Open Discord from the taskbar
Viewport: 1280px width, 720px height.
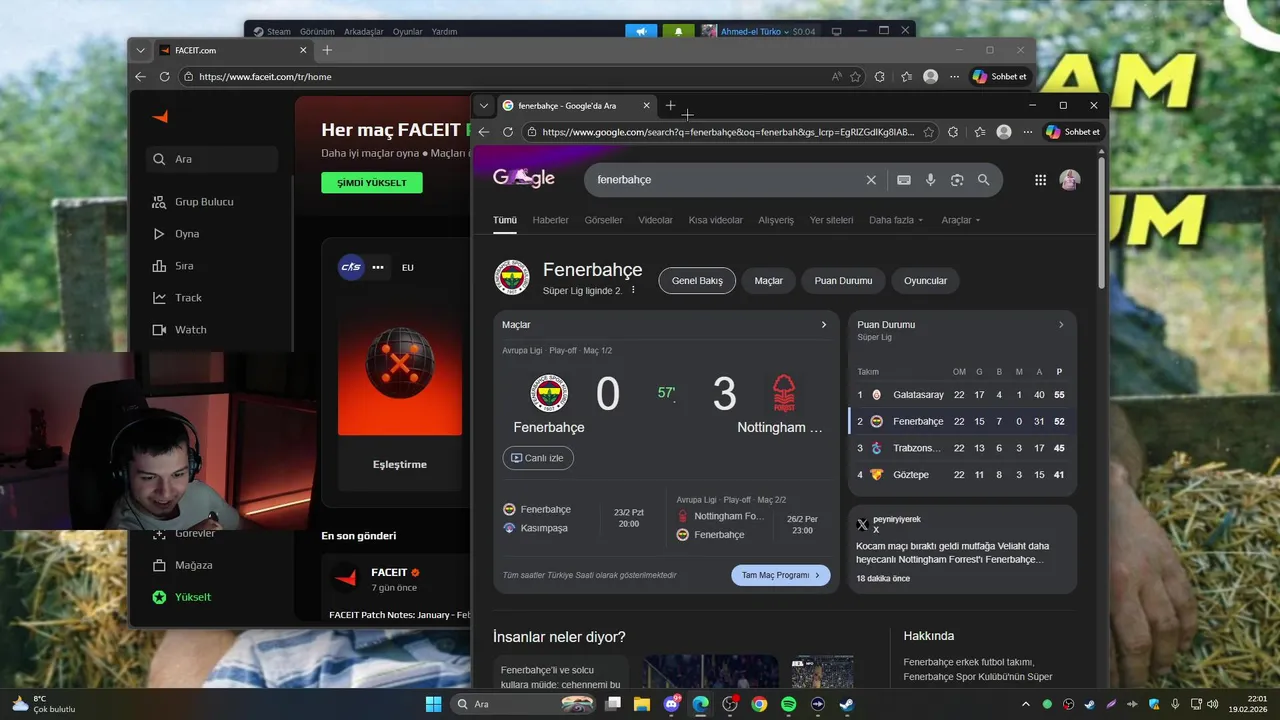(671, 704)
